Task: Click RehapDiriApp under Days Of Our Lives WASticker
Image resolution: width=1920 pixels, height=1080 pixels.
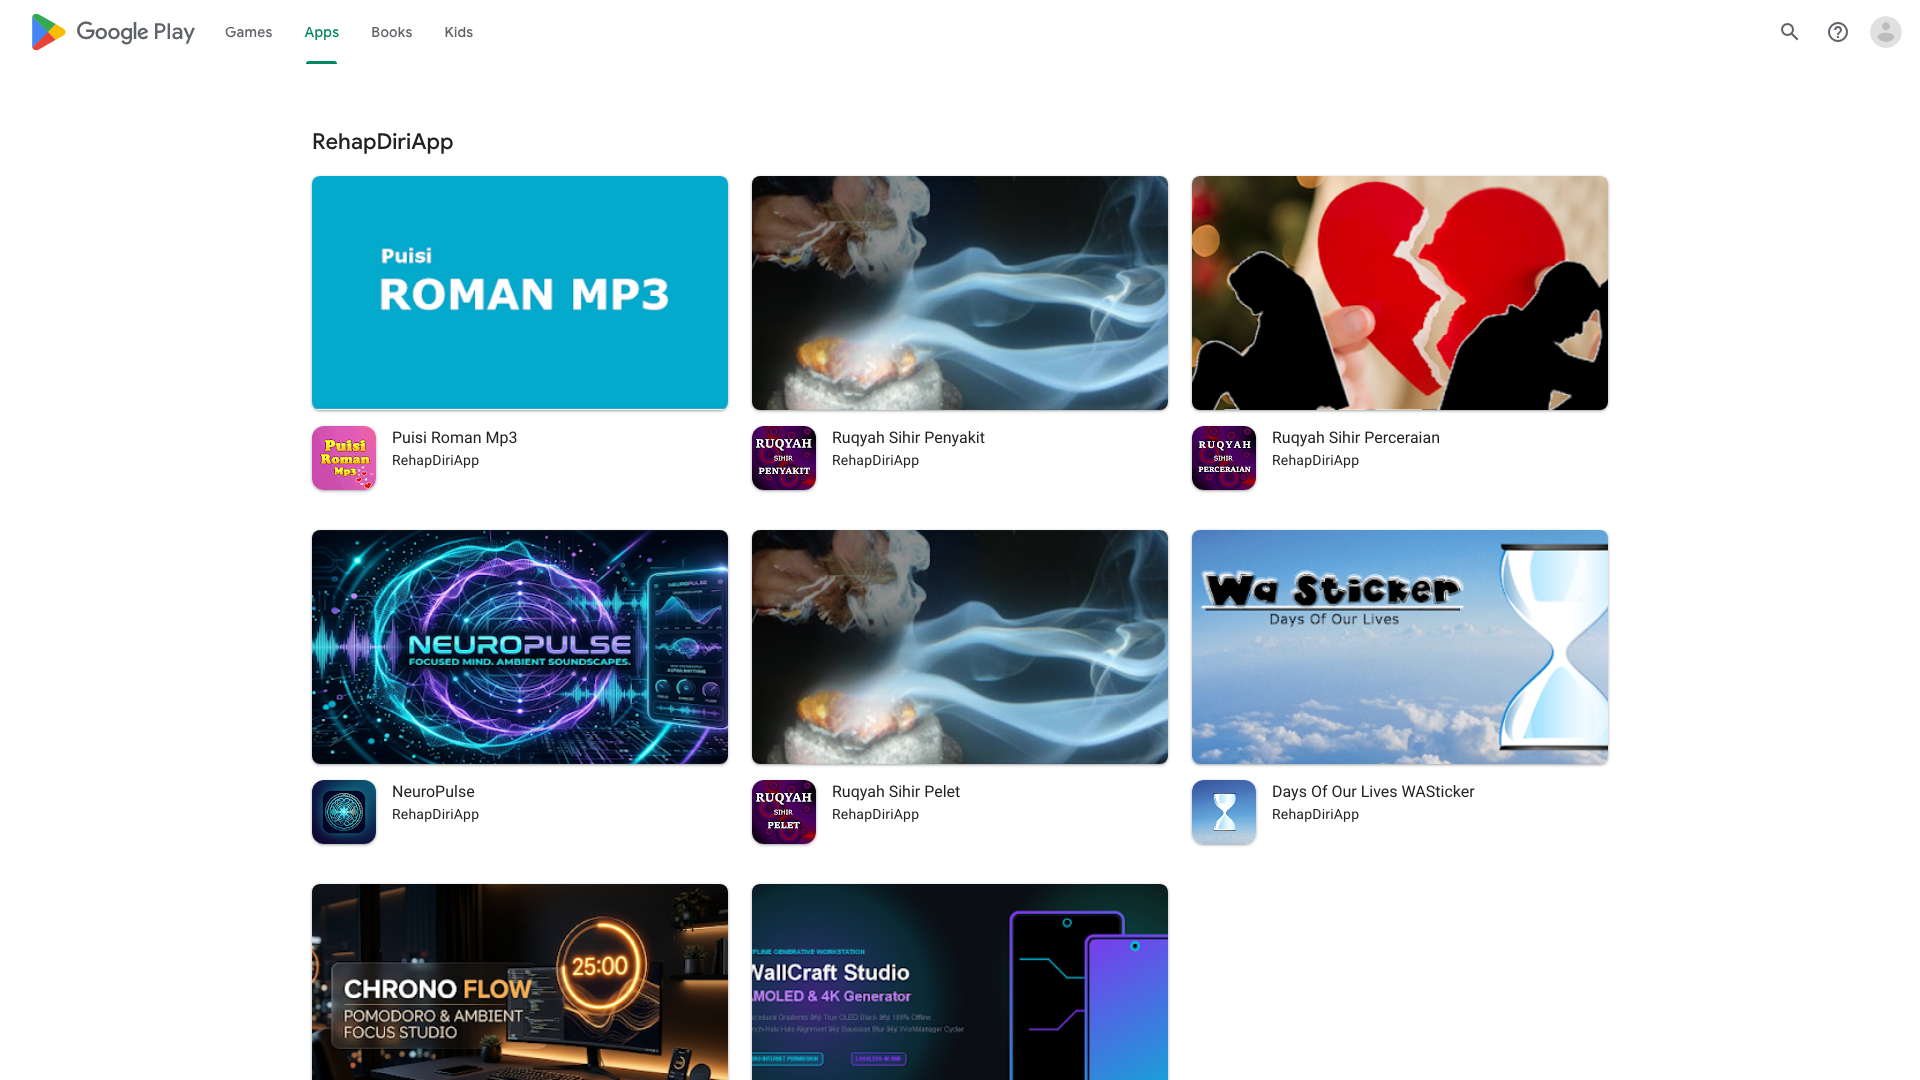Action: [1316, 815]
